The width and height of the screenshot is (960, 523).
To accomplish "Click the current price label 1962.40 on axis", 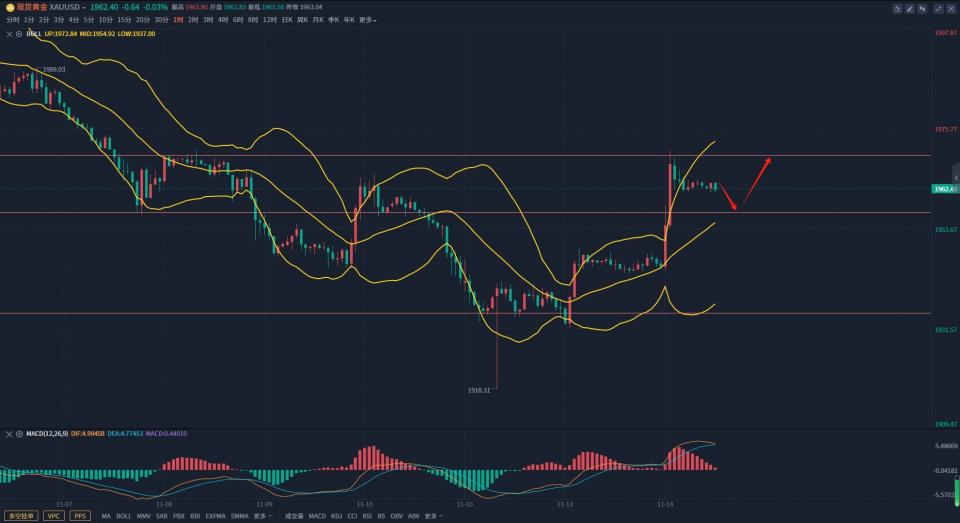I will [x=944, y=189].
